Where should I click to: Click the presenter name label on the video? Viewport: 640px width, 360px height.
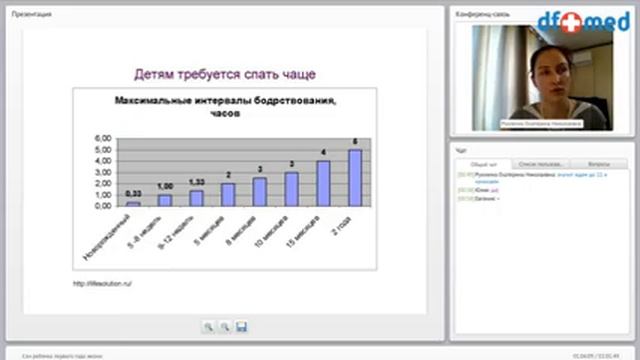point(541,124)
